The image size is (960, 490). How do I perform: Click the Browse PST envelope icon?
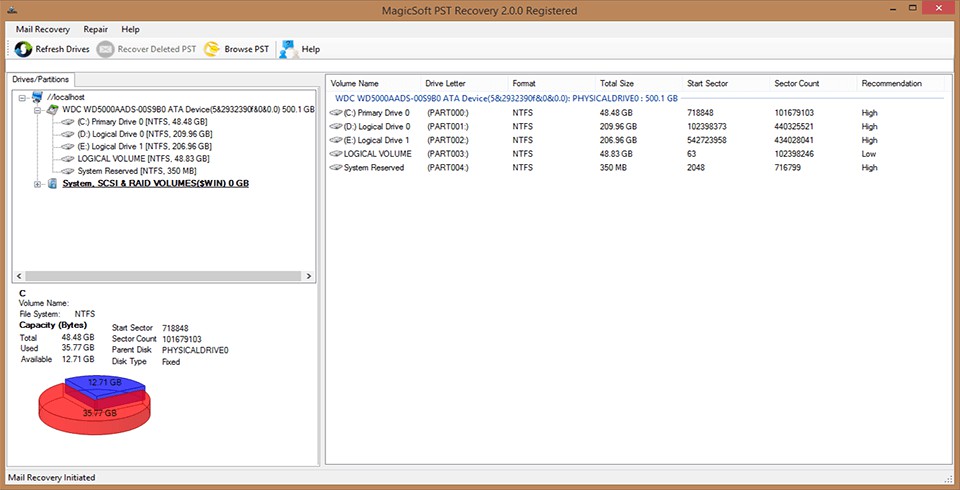(x=212, y=49)
